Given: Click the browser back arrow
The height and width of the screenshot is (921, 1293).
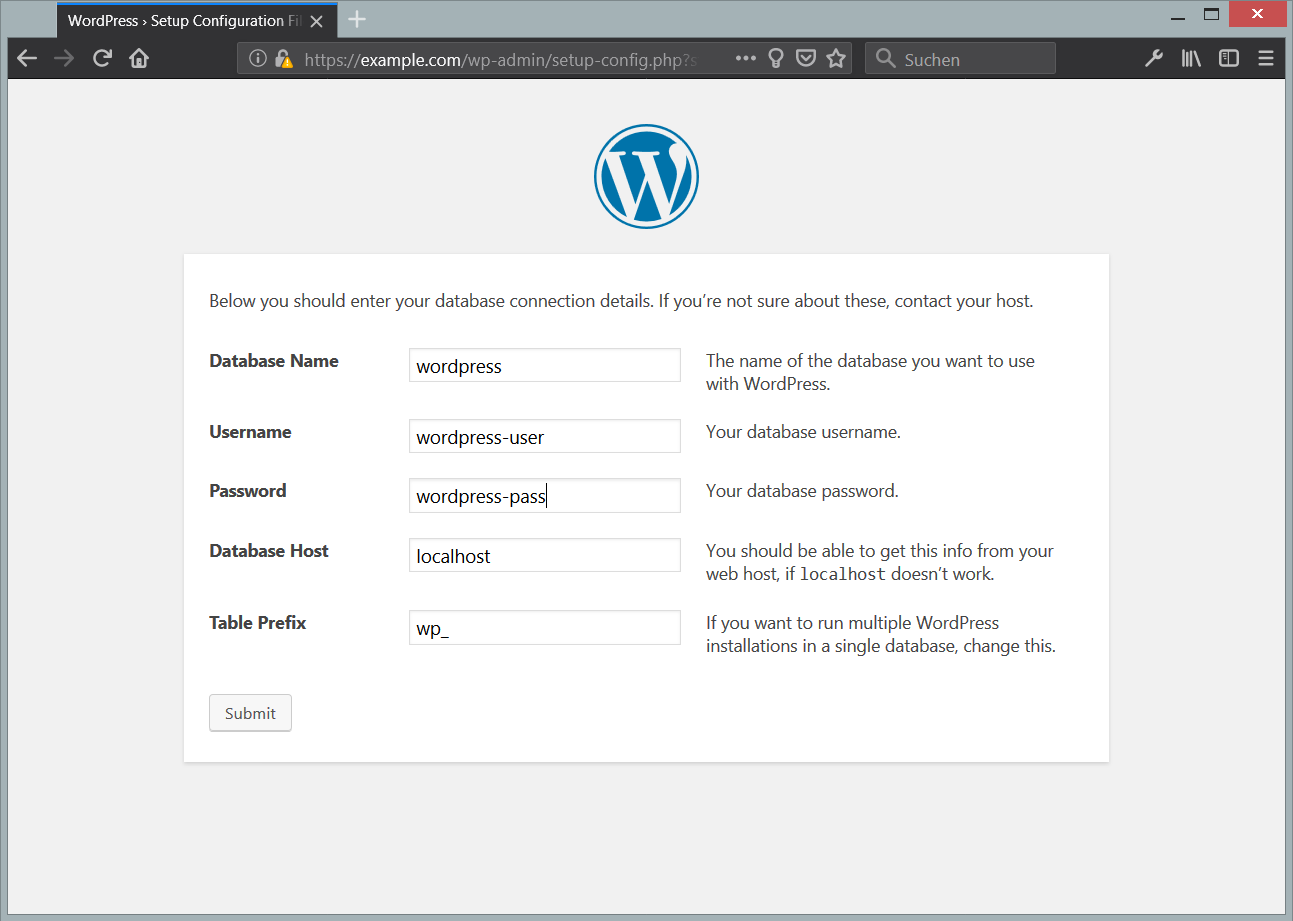Looking at the screenshot, I should coord(27,59).
